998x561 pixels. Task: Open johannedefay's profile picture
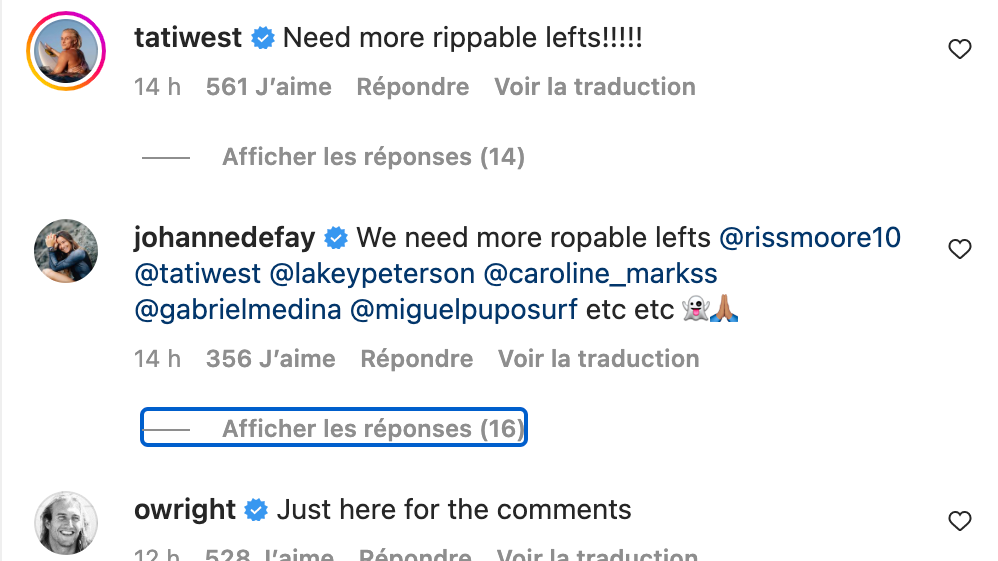tap(67, 251)
